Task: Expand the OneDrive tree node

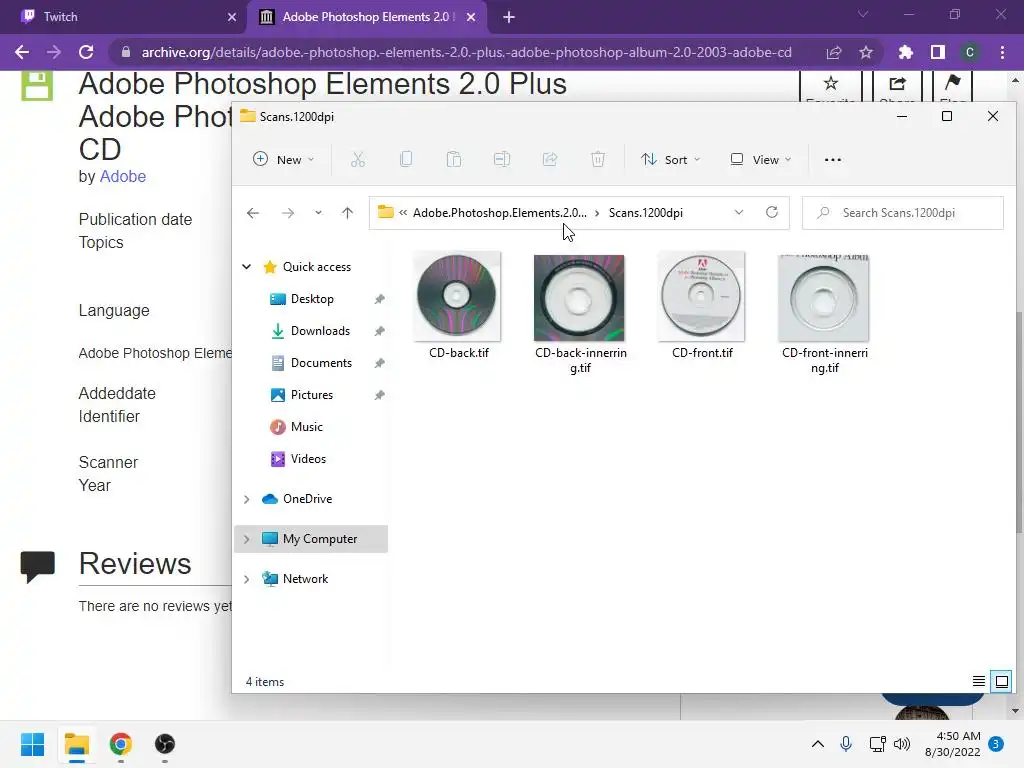Action: tap(246, 499)
